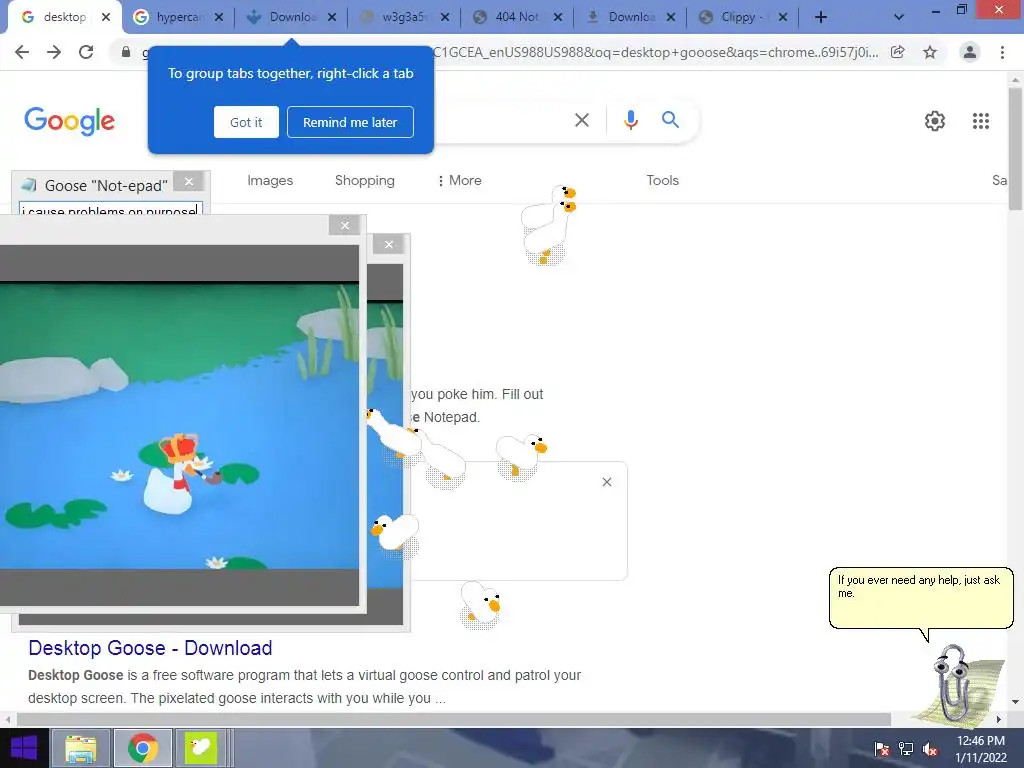
Task: Click the vertical page scrollbar
Action: click(x=1016, y=149)
